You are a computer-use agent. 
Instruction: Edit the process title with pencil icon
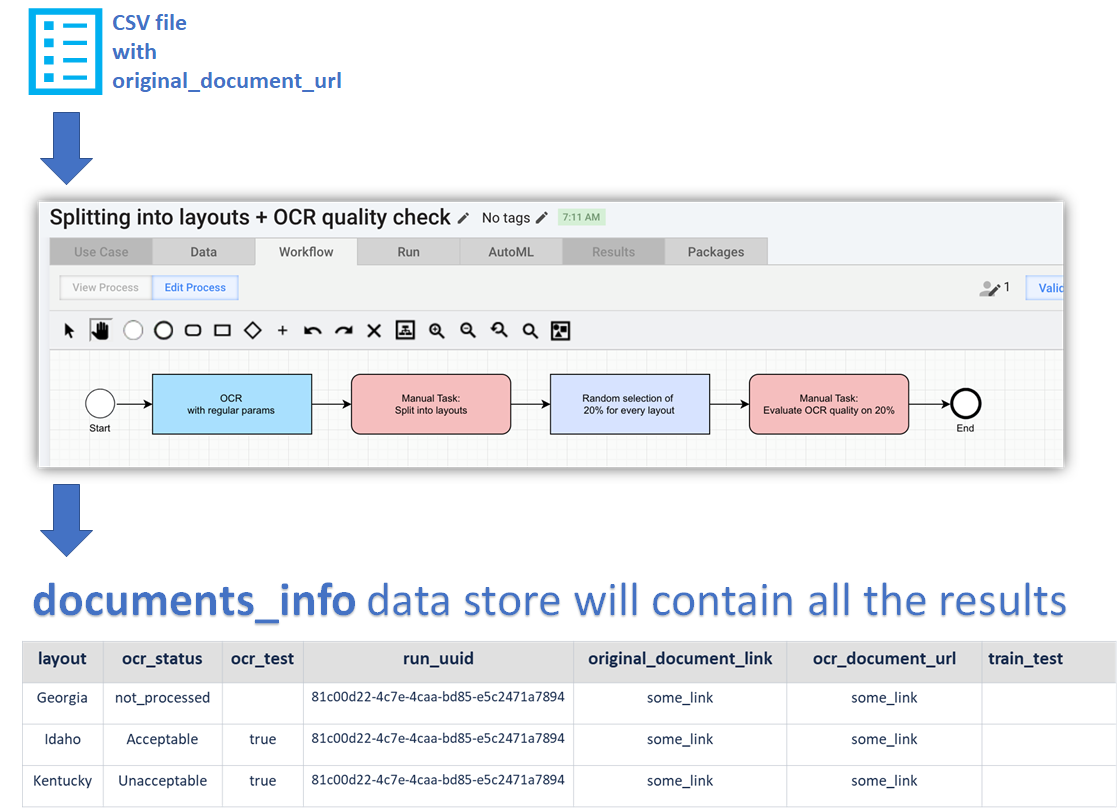click(463, 218)
